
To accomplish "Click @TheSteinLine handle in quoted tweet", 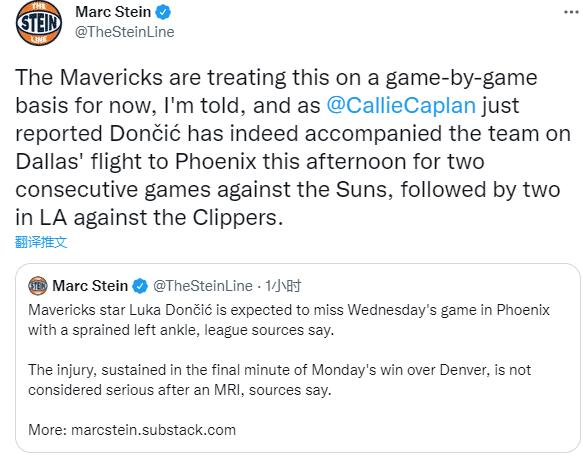I will 203,286.
